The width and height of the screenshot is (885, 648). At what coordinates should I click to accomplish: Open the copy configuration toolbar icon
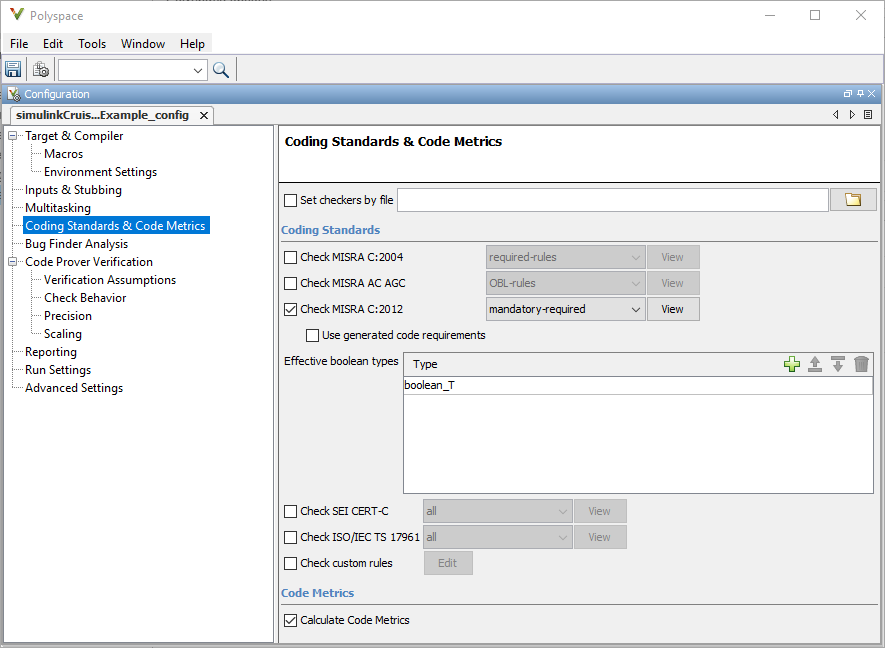point(40,69)
